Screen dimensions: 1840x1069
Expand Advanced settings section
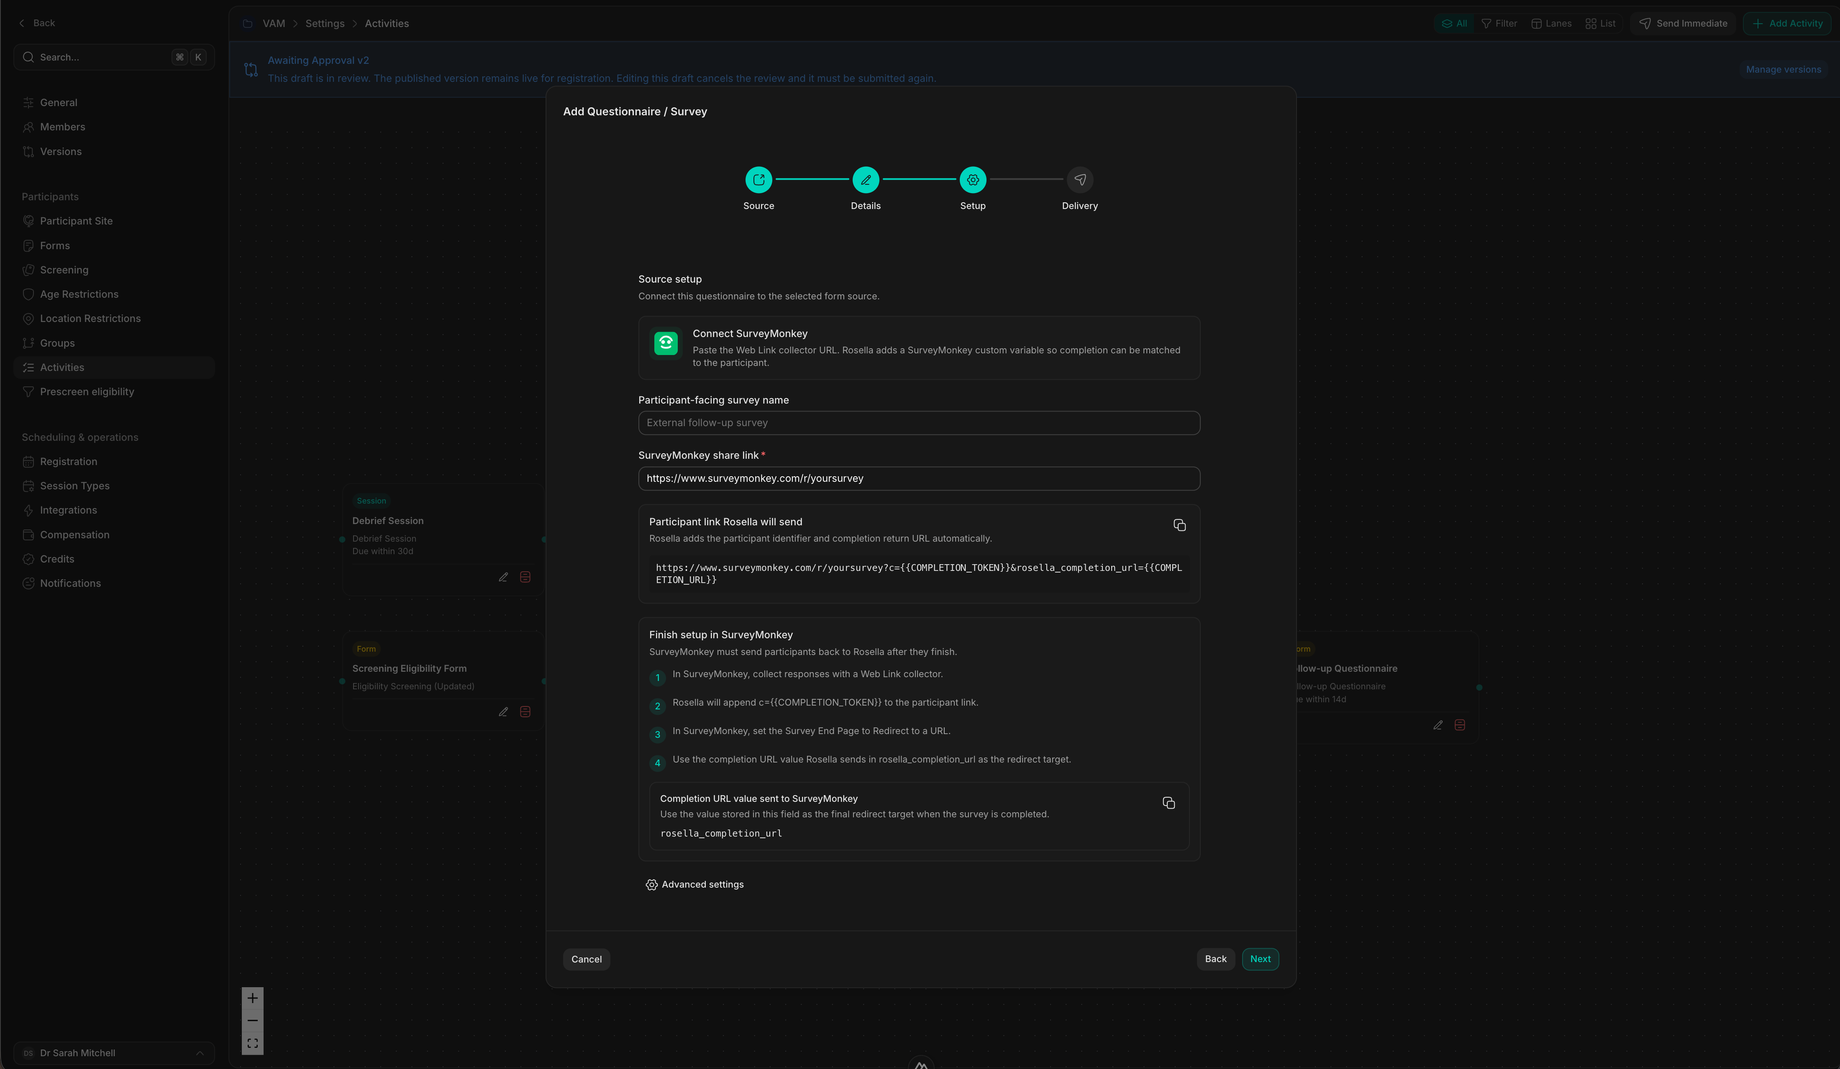click(x=695, y=885)
